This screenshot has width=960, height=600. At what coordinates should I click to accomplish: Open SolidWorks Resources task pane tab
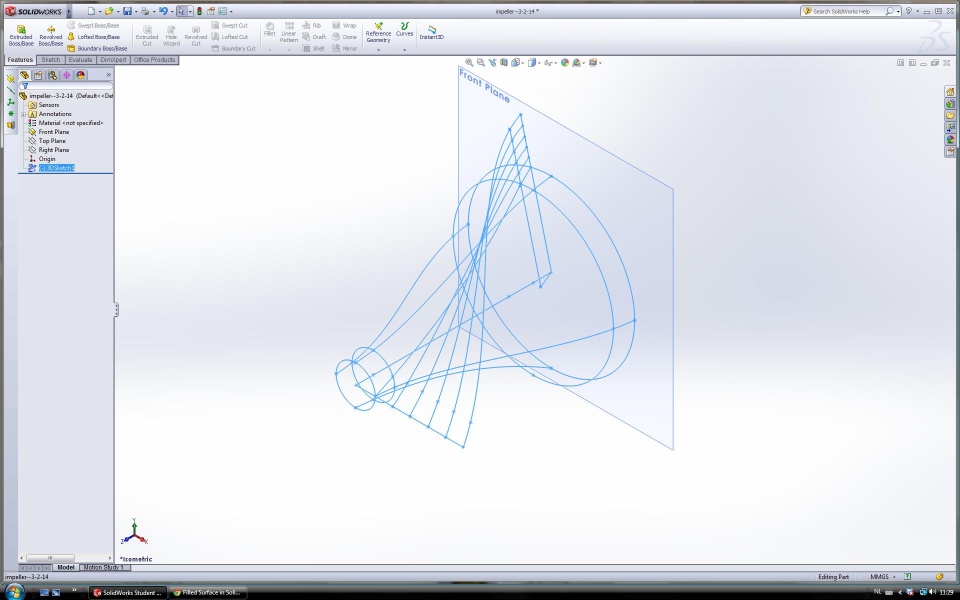950,92
